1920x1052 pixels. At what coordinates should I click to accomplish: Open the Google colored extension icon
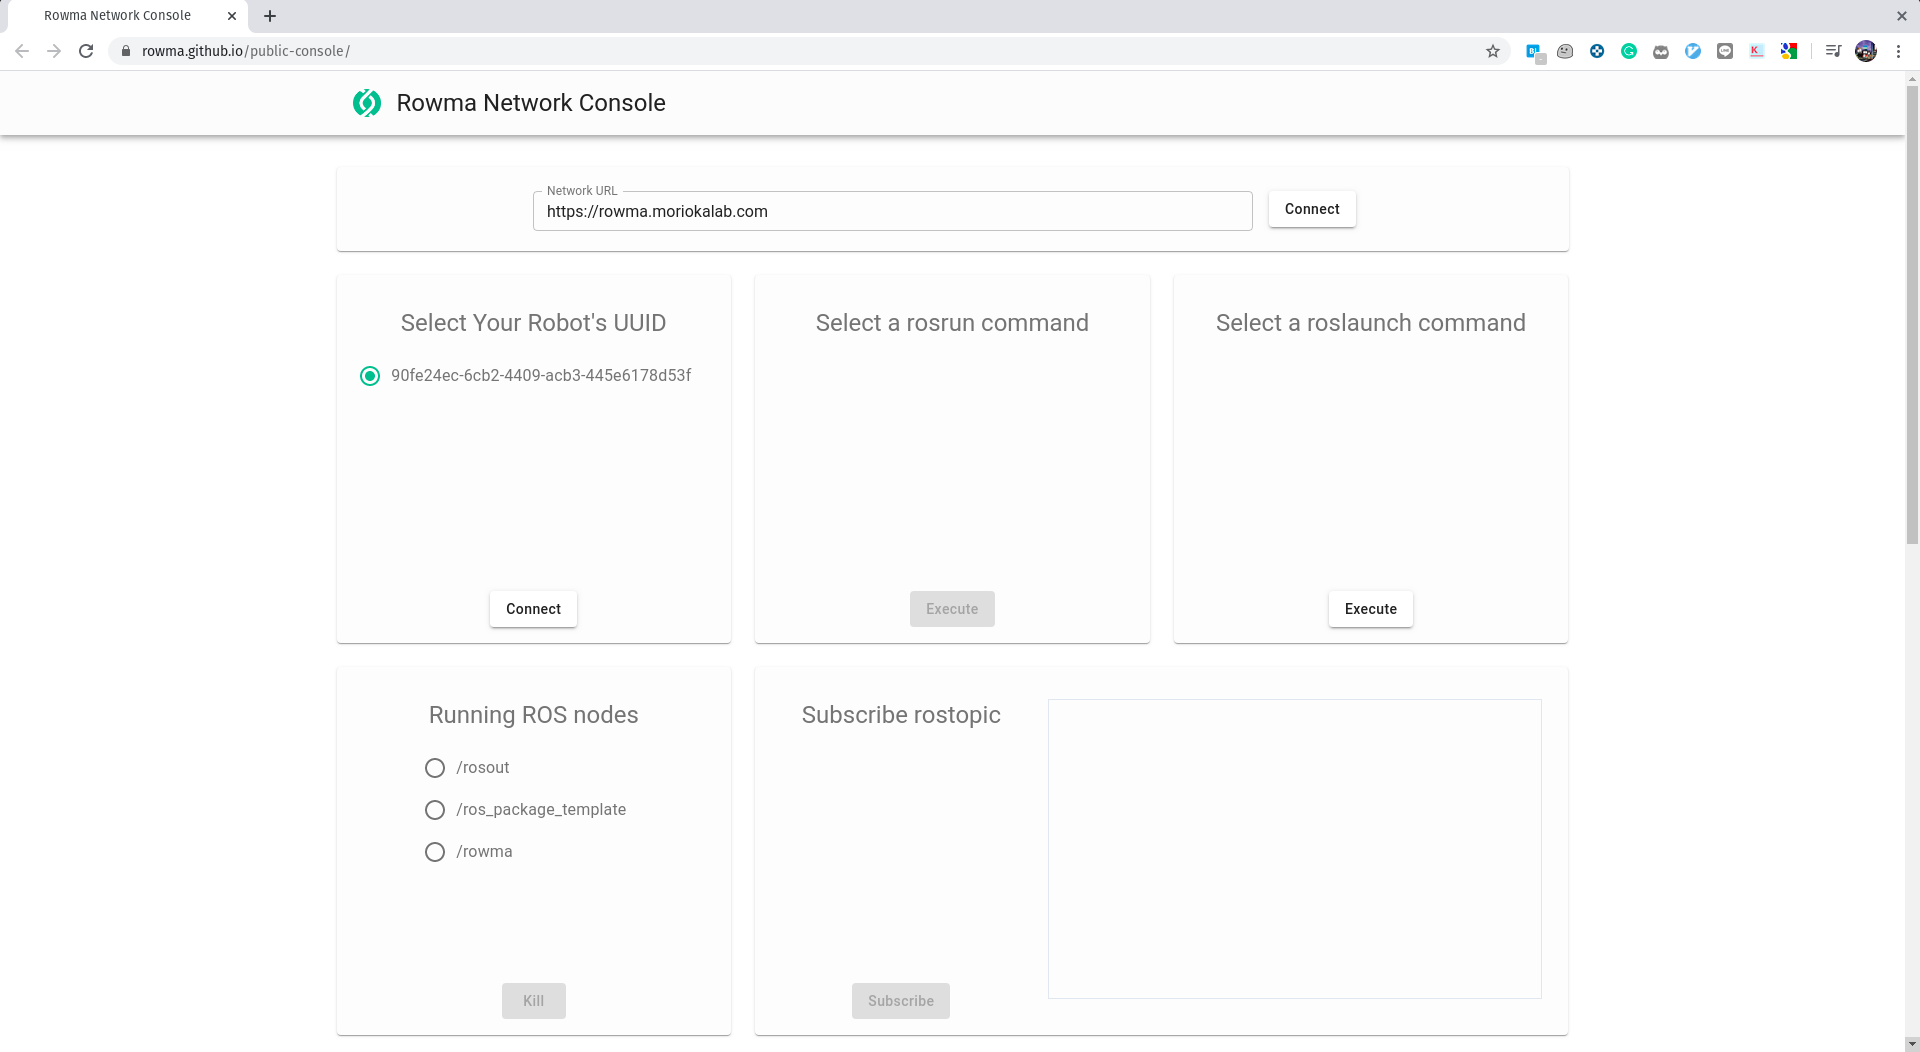click(1789, 51)
